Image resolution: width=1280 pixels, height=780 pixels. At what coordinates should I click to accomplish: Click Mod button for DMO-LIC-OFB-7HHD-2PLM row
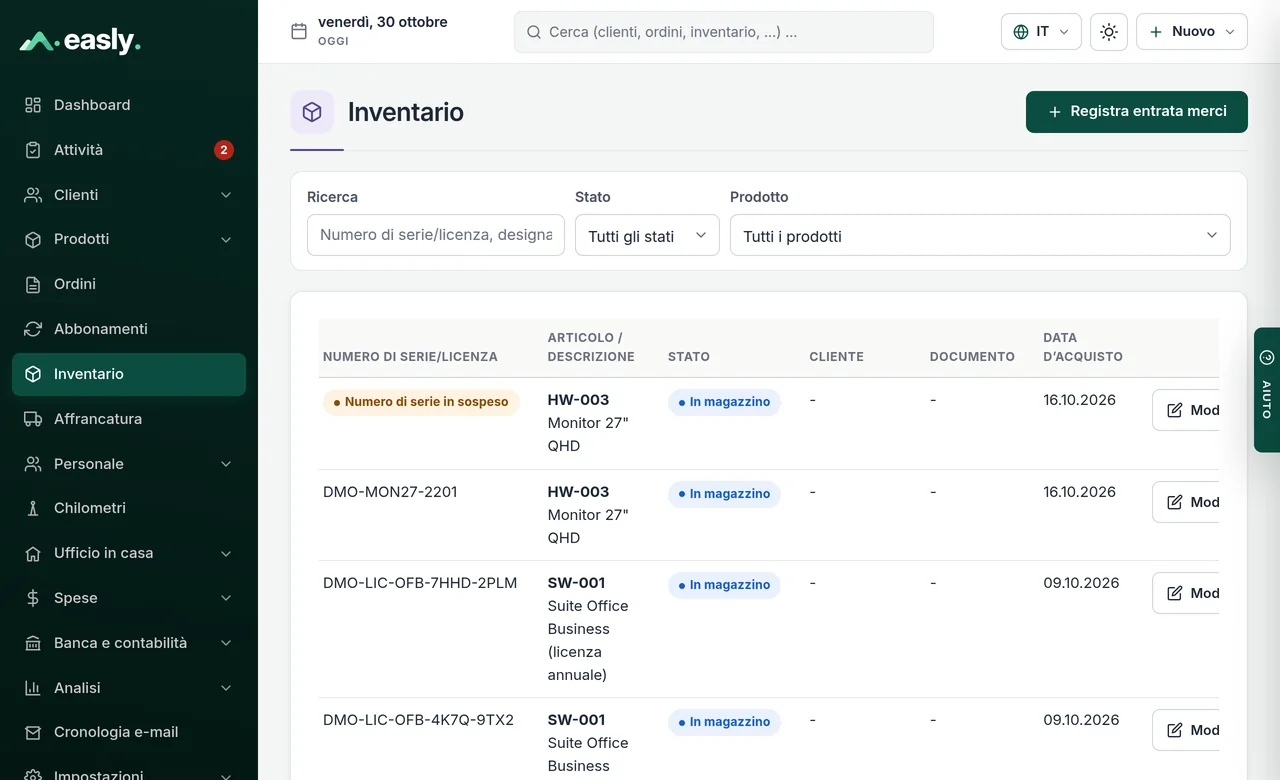[x=1186, y=593]
